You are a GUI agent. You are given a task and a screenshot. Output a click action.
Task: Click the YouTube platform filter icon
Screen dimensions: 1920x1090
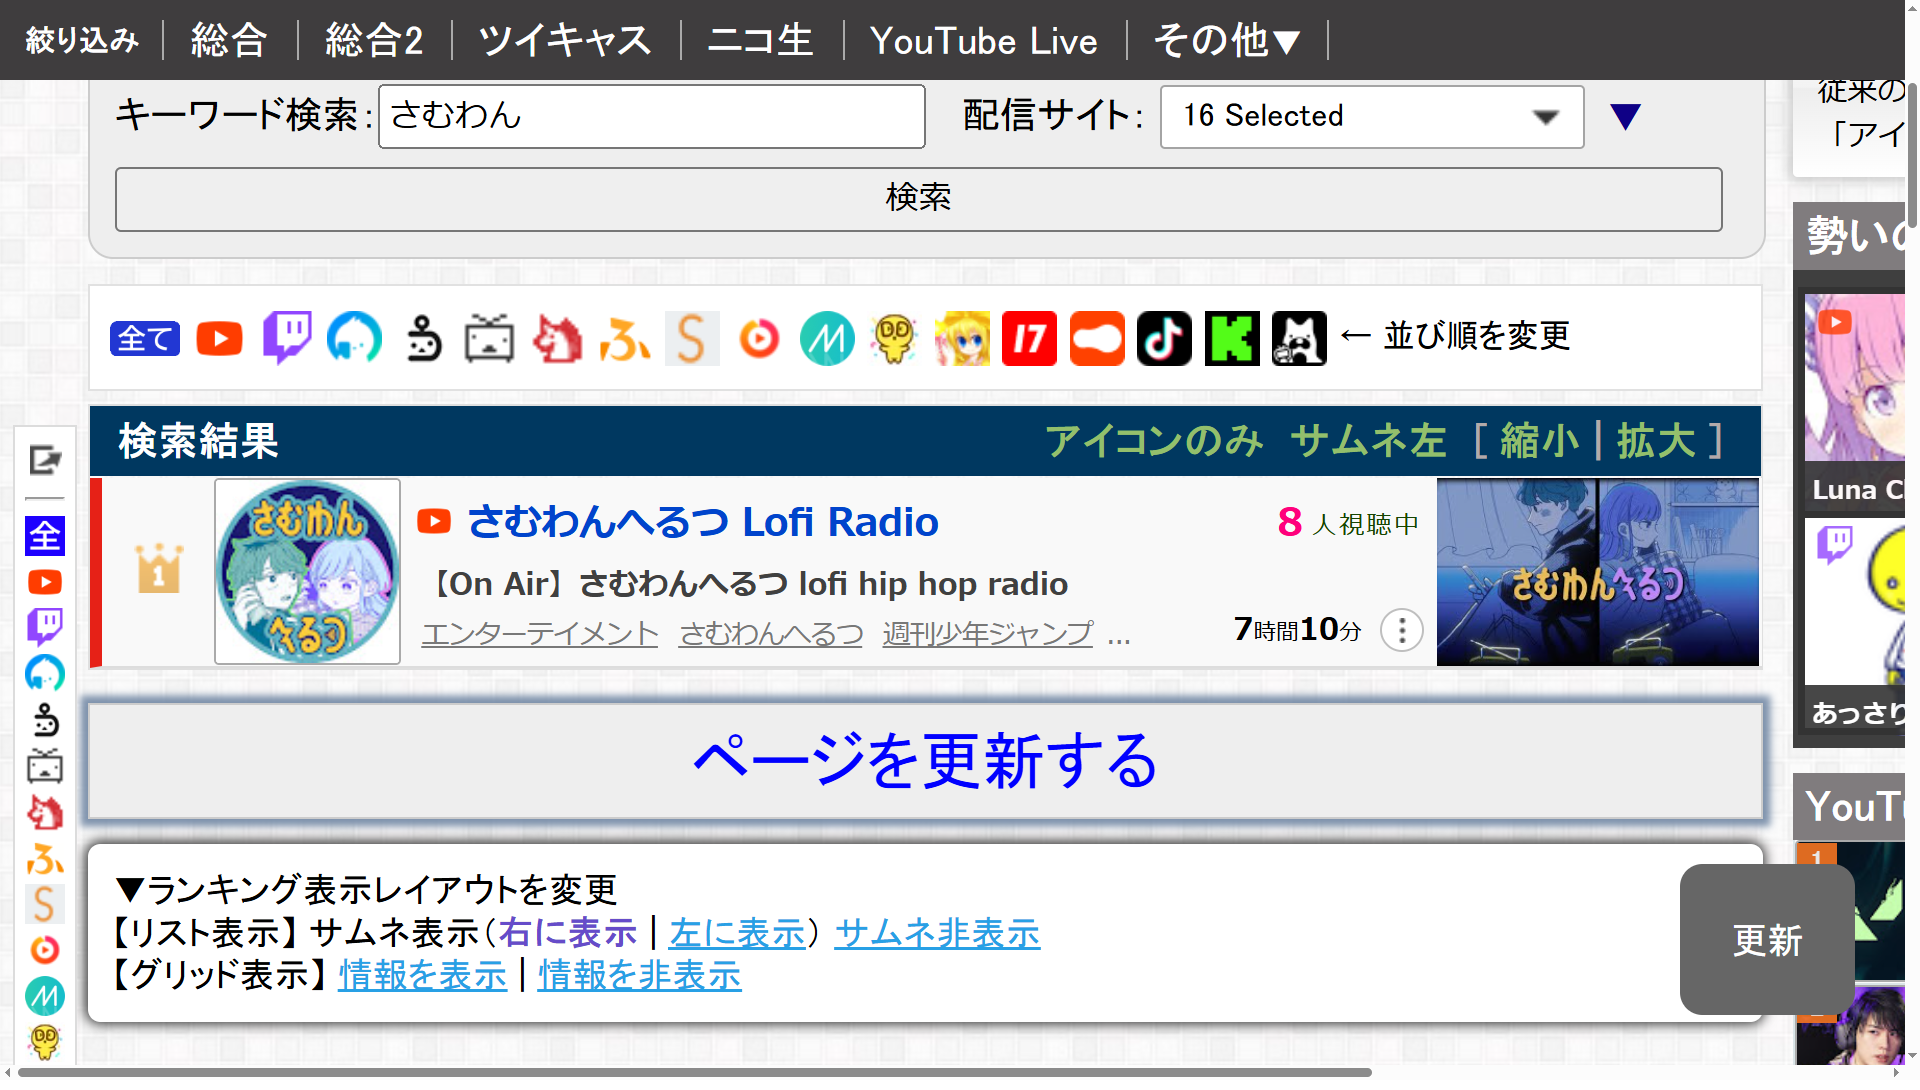pyautogui.click(x=219, y=339)
